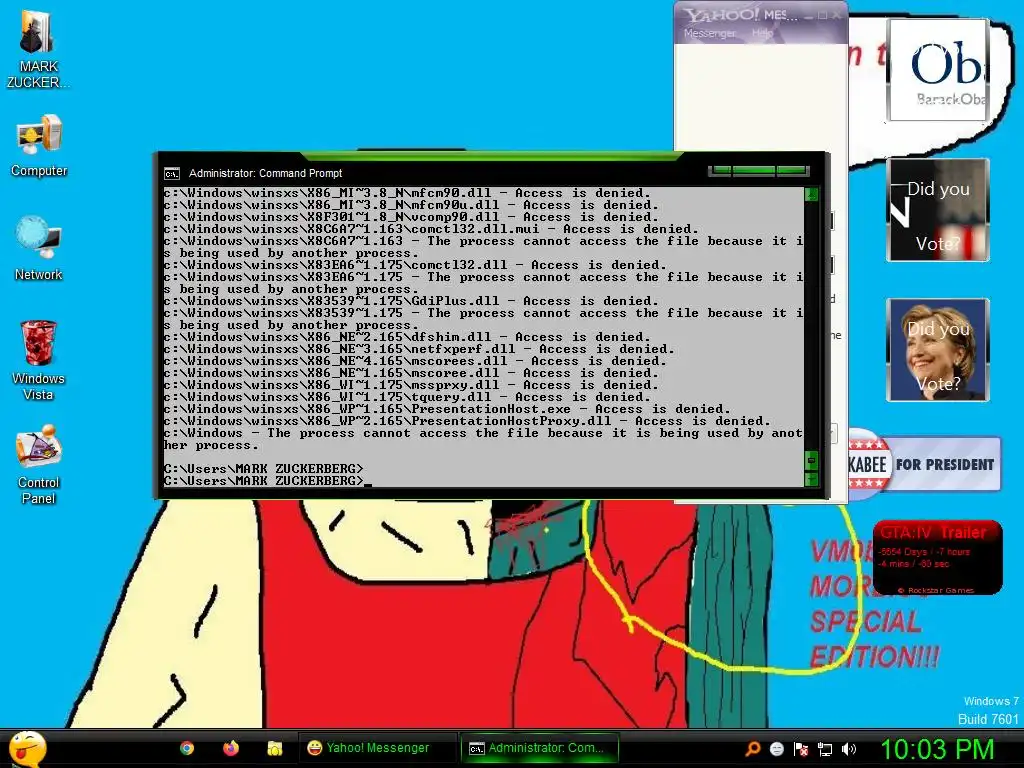Switch to Yahoo! Messenger taskbar button
The height and width of the screenshot is (768, 1024).
377,748
